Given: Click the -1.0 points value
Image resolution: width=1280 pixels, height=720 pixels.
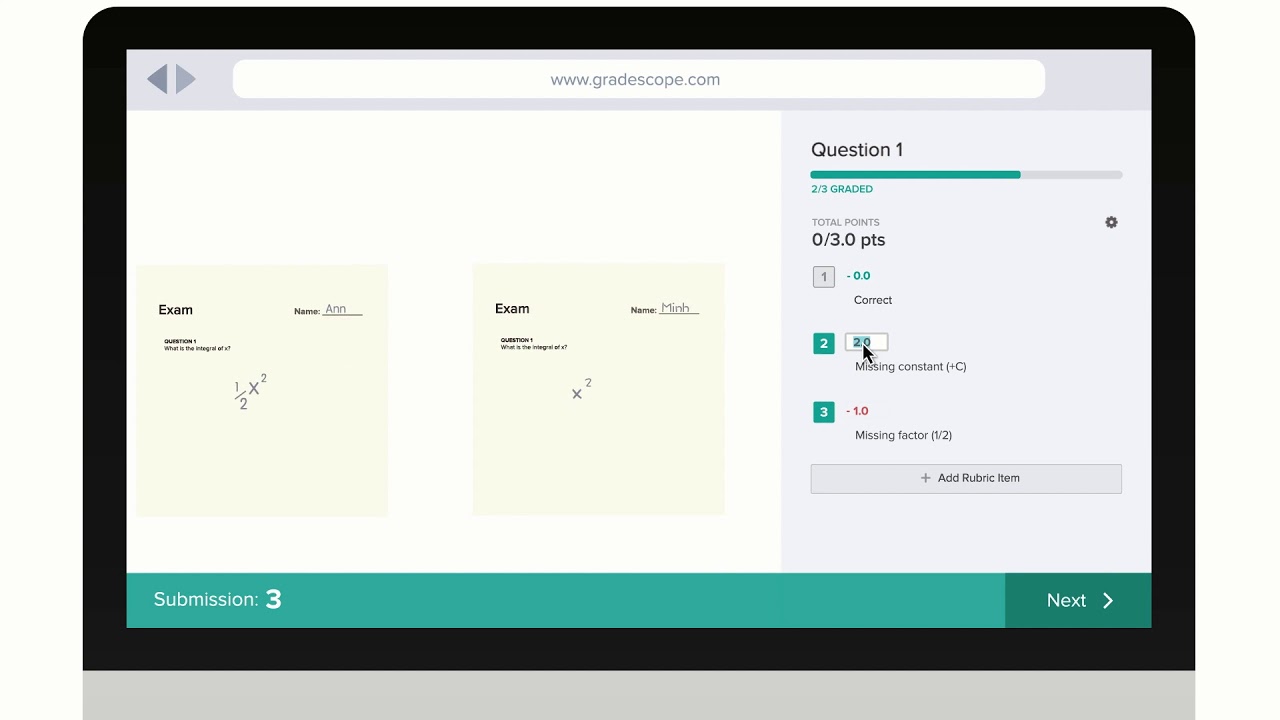Looking at the screenshot, I should pyautogui.click(x=857, y=411).
